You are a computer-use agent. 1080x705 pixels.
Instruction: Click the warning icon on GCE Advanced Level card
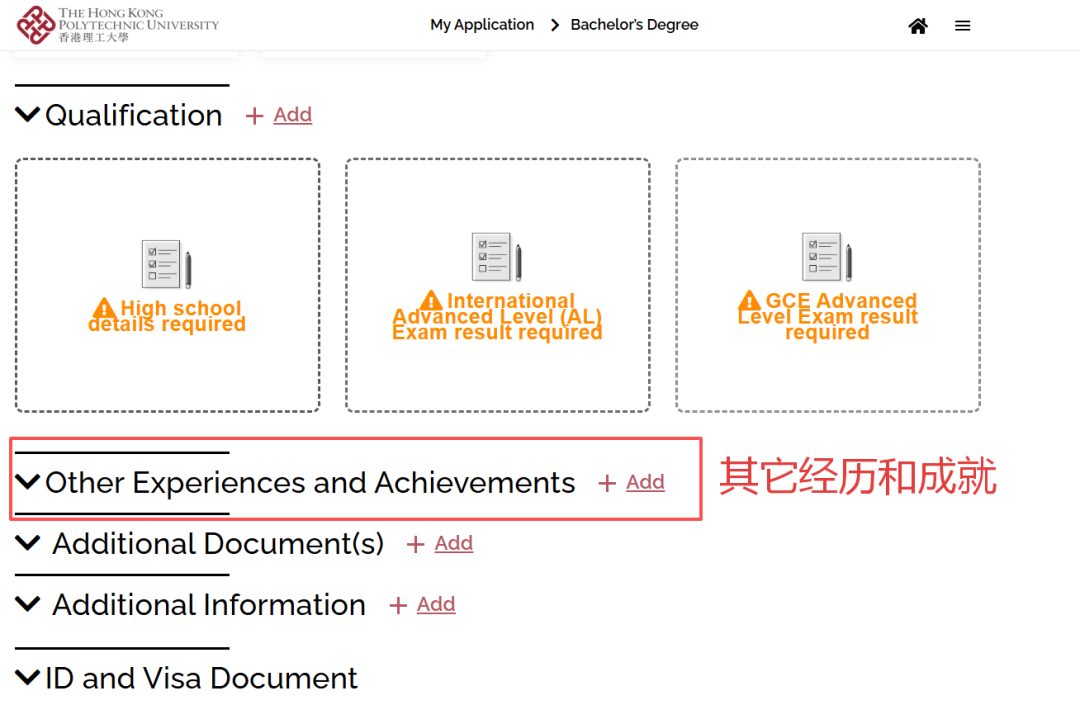point(749,300)
